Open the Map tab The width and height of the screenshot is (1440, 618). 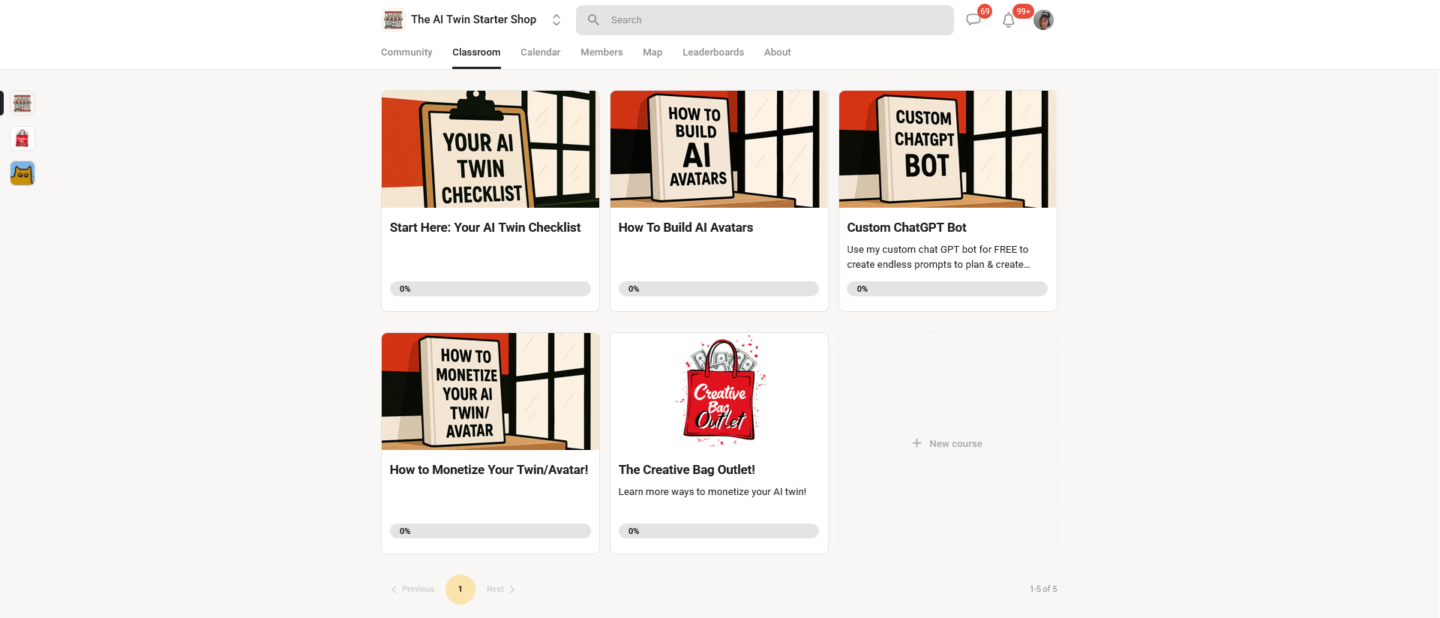(652, 52)
